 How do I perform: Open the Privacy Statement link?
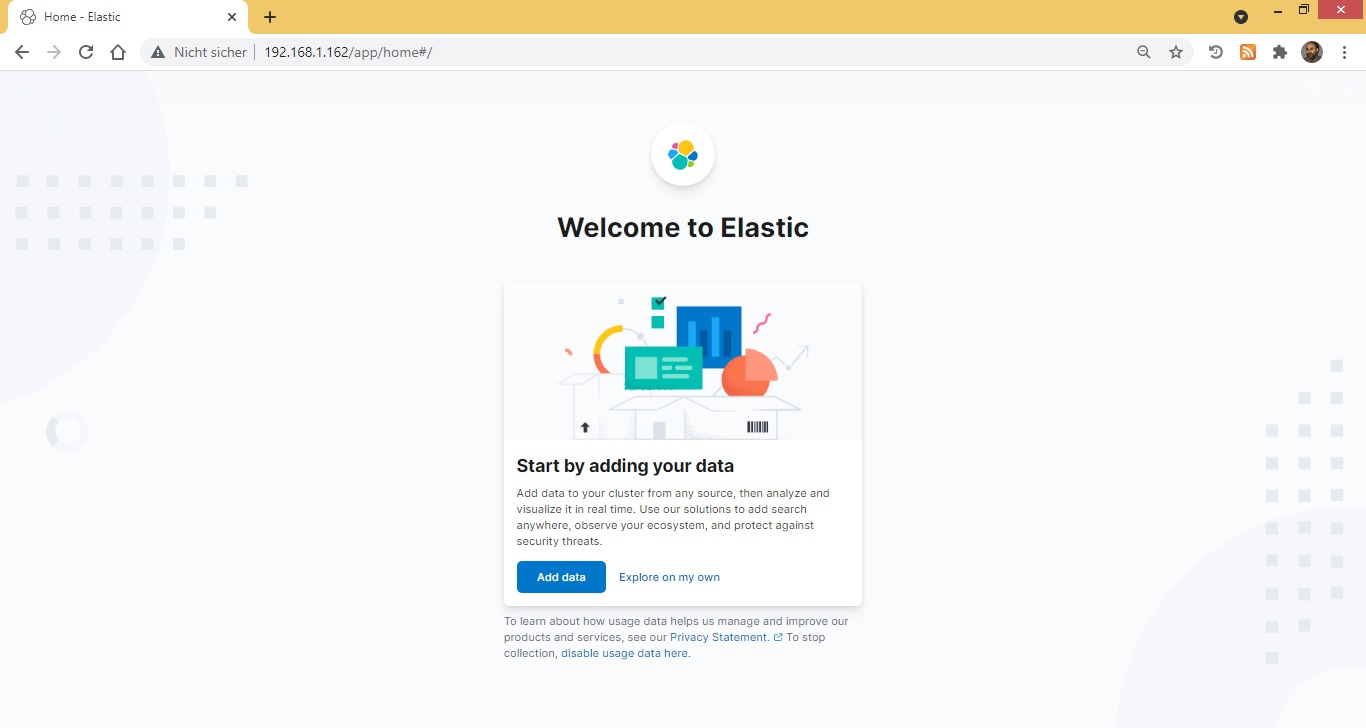719,637
